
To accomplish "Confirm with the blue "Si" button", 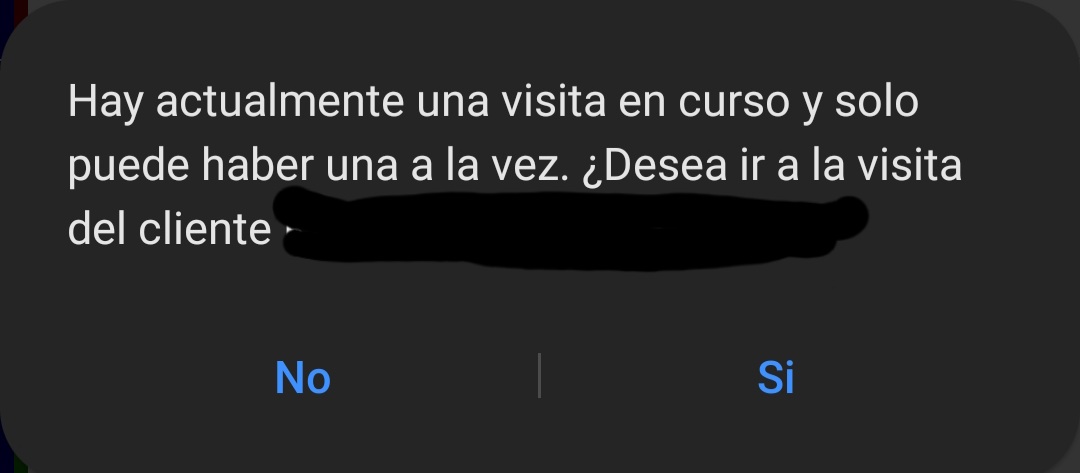I will (776, 377).
